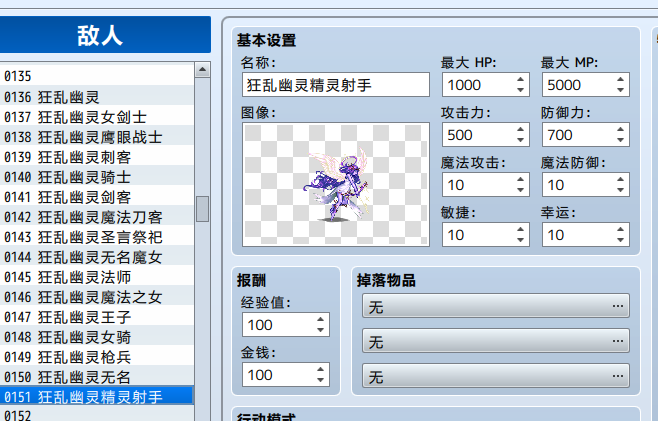Image resolution: width=658 pixels, height=421 pixels.
Task: Click the enemy list scroll up arrow
Action: coord(202,70)
